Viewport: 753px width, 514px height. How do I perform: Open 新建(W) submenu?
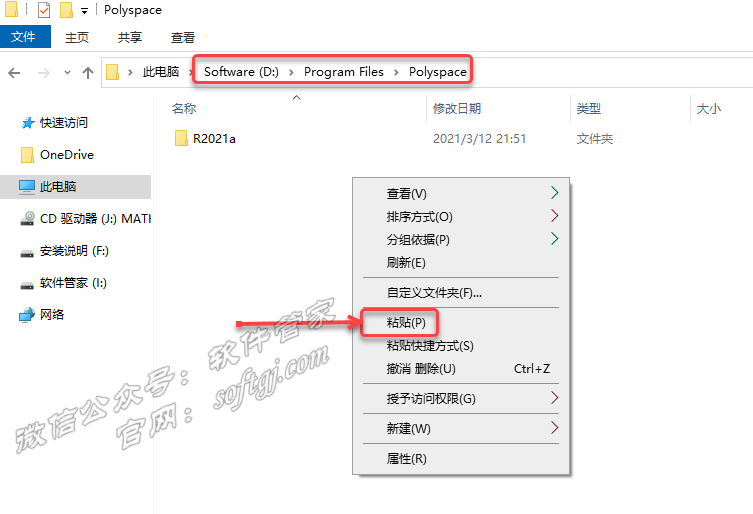tap(461, 428)
